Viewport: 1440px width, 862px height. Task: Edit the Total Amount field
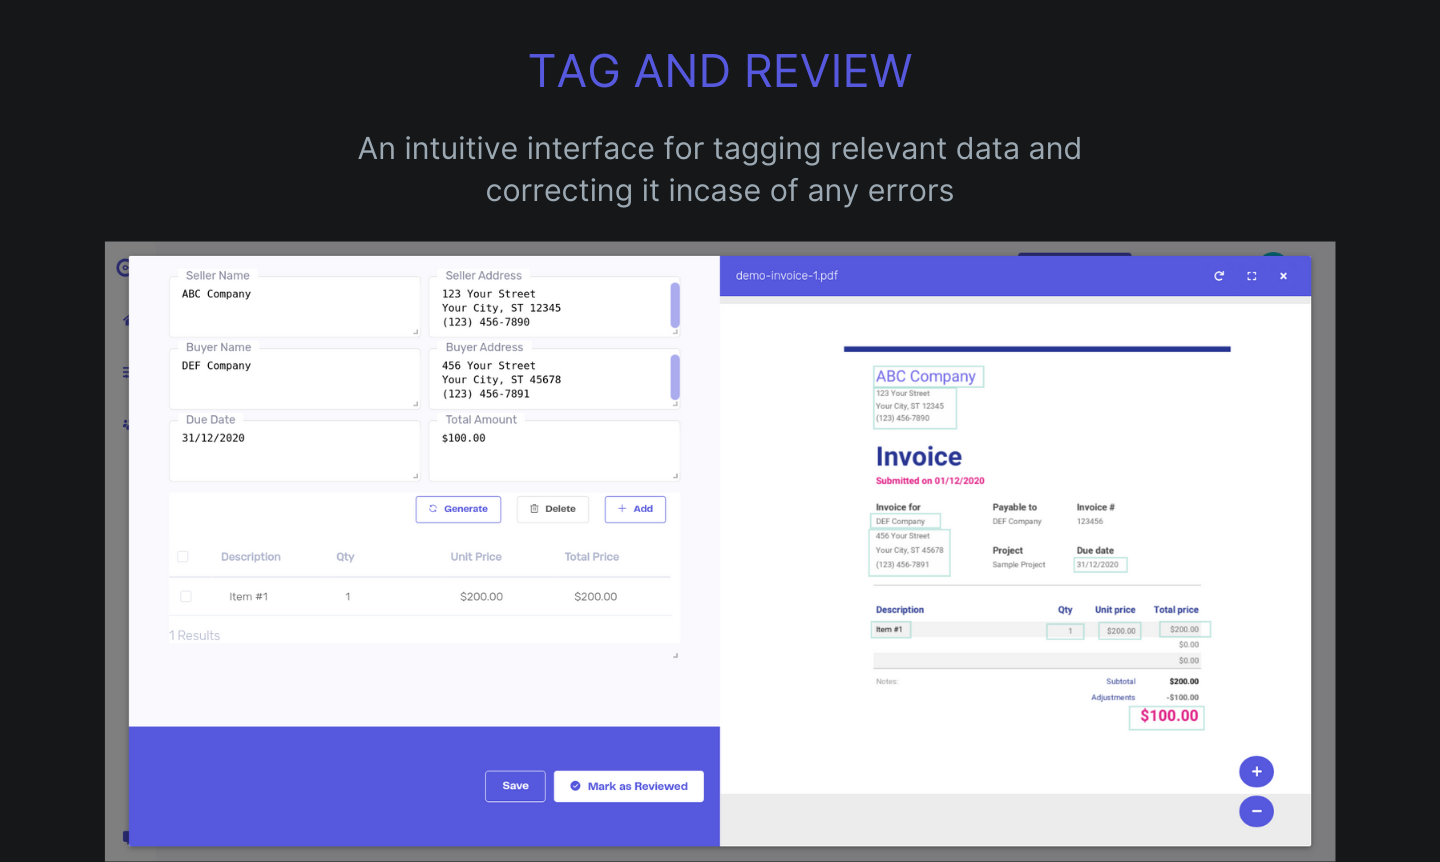point(554,451)
